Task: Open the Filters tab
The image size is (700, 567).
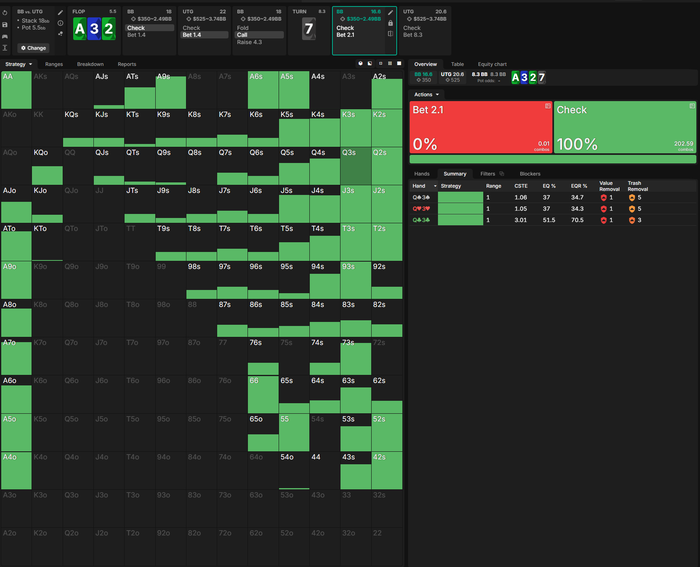Action: coord(488,174)
